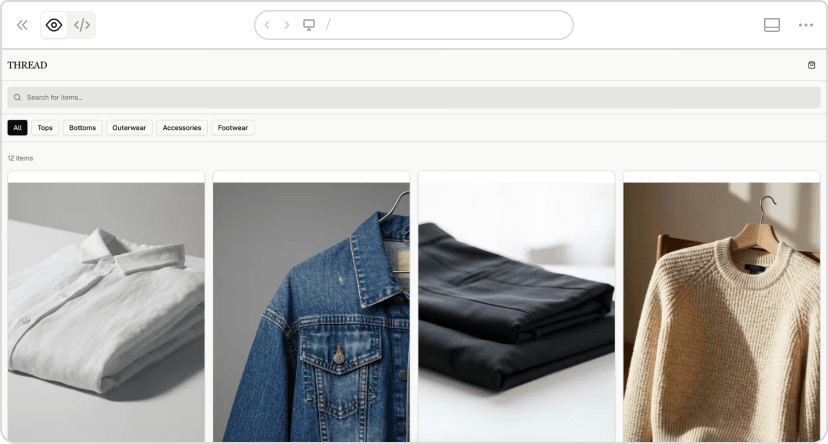Toggle the bottom panel layout icon
Image resolution: width=828 pixels, height=444 pixels.
pos(771,25)
